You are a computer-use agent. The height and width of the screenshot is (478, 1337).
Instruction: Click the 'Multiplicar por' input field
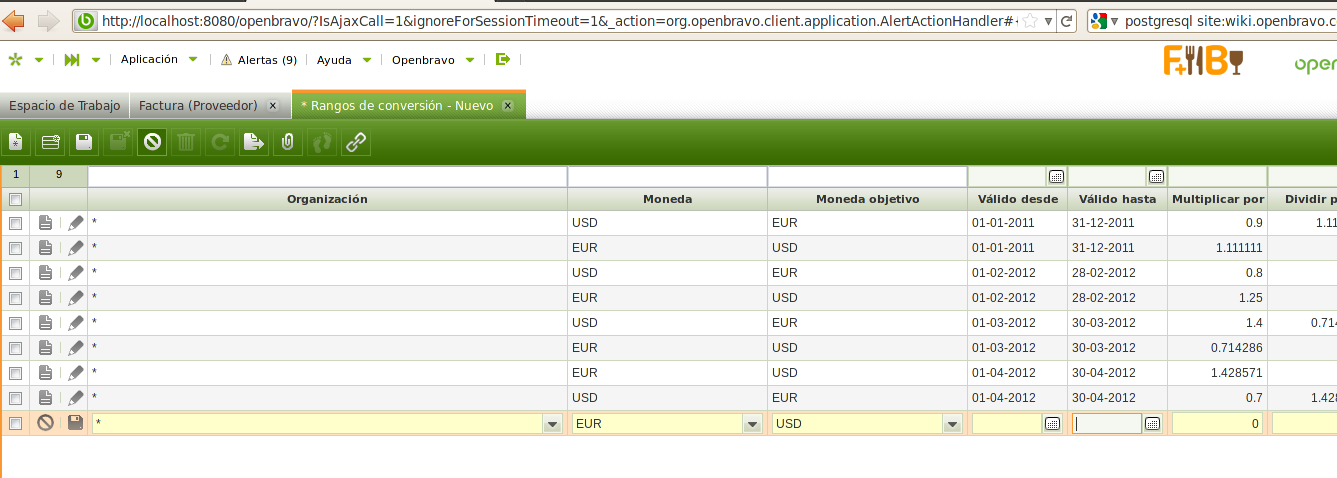click(x=1216, y=424)
